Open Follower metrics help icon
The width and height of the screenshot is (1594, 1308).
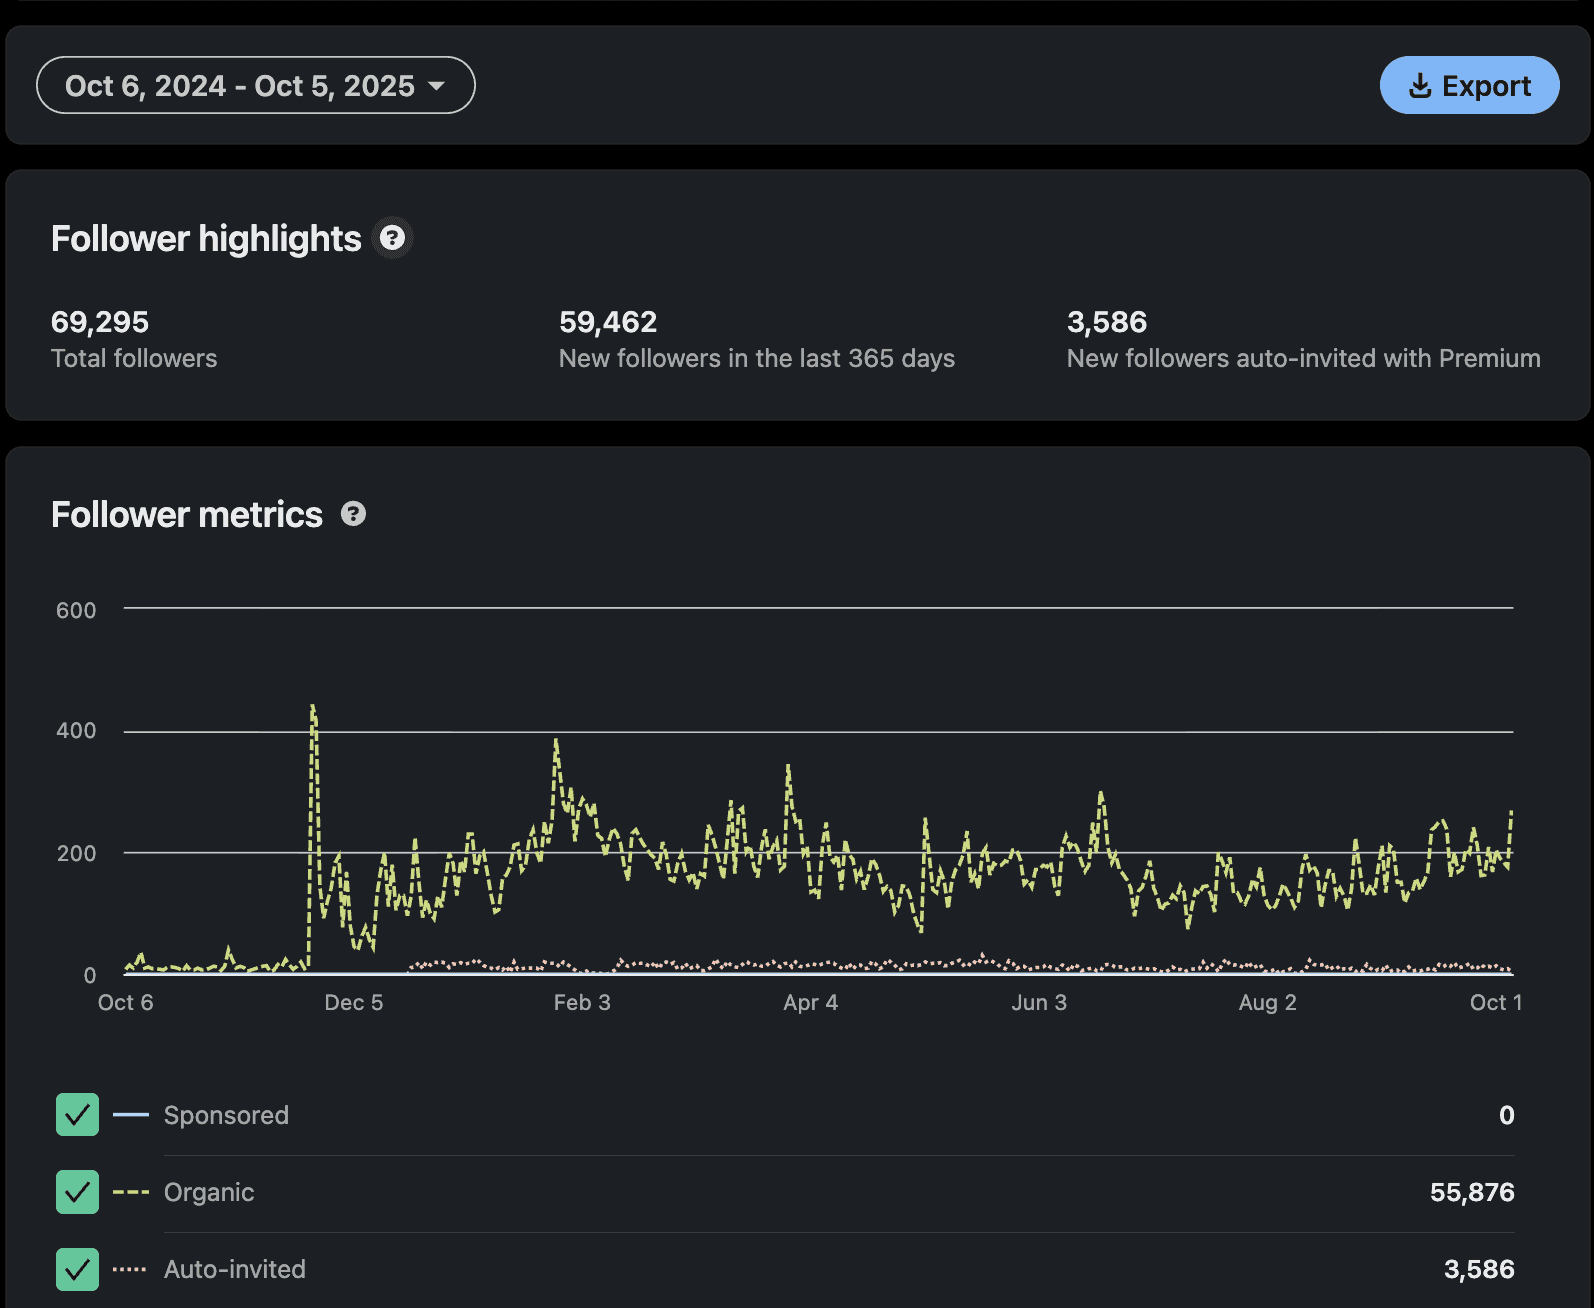point(353,514)
